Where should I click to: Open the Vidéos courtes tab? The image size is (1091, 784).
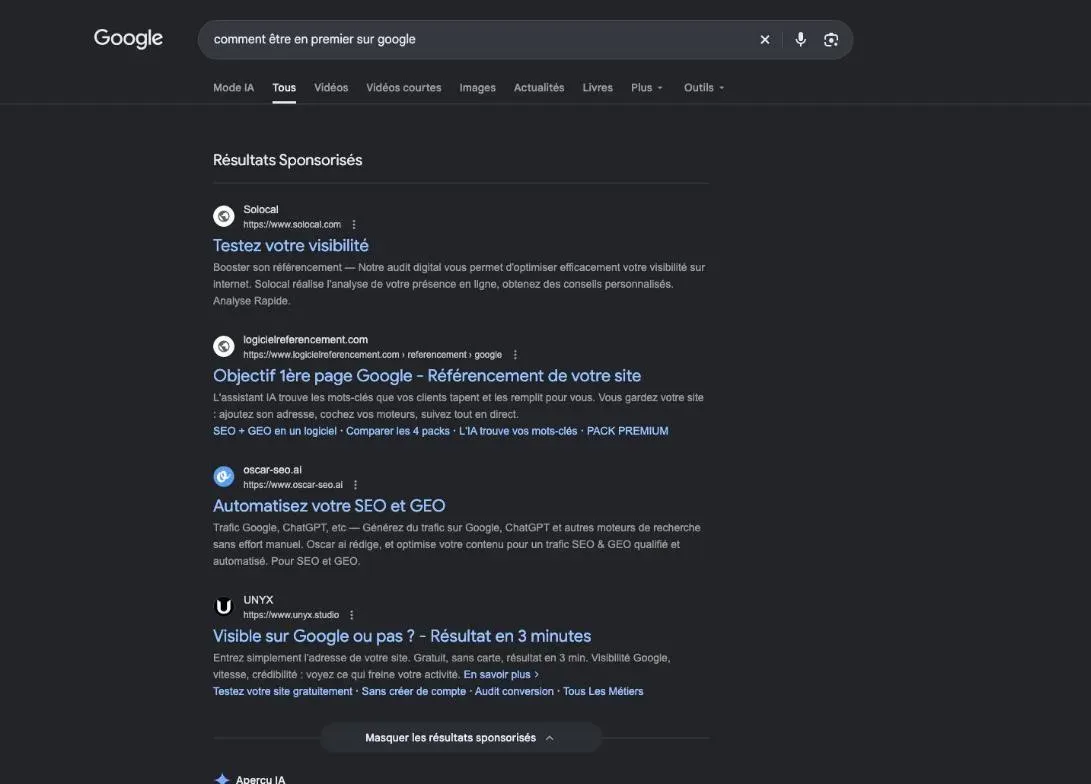pyautogui.click(x=404, y=88)
